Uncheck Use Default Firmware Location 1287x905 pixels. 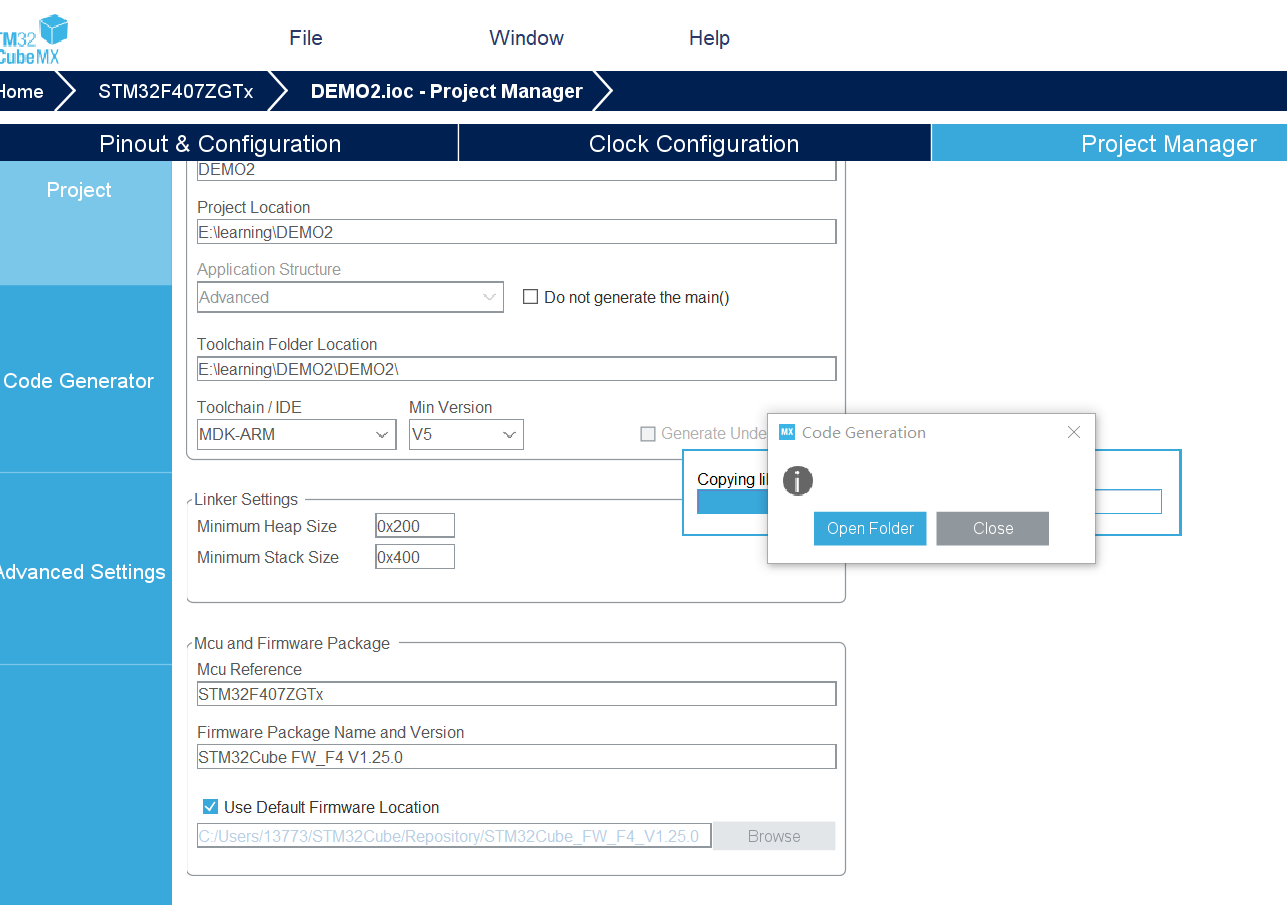coord(210,807)
